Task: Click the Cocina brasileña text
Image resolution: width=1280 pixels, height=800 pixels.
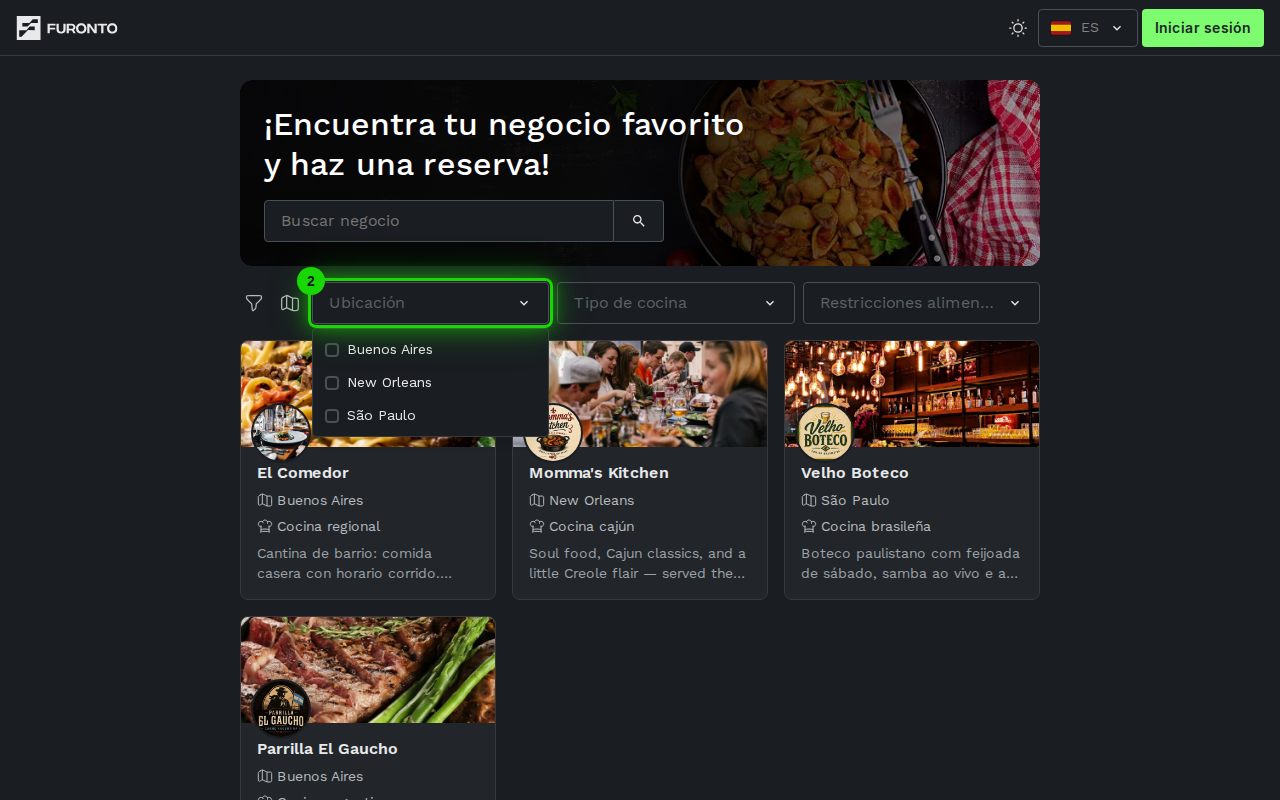Action: point(876,526)
